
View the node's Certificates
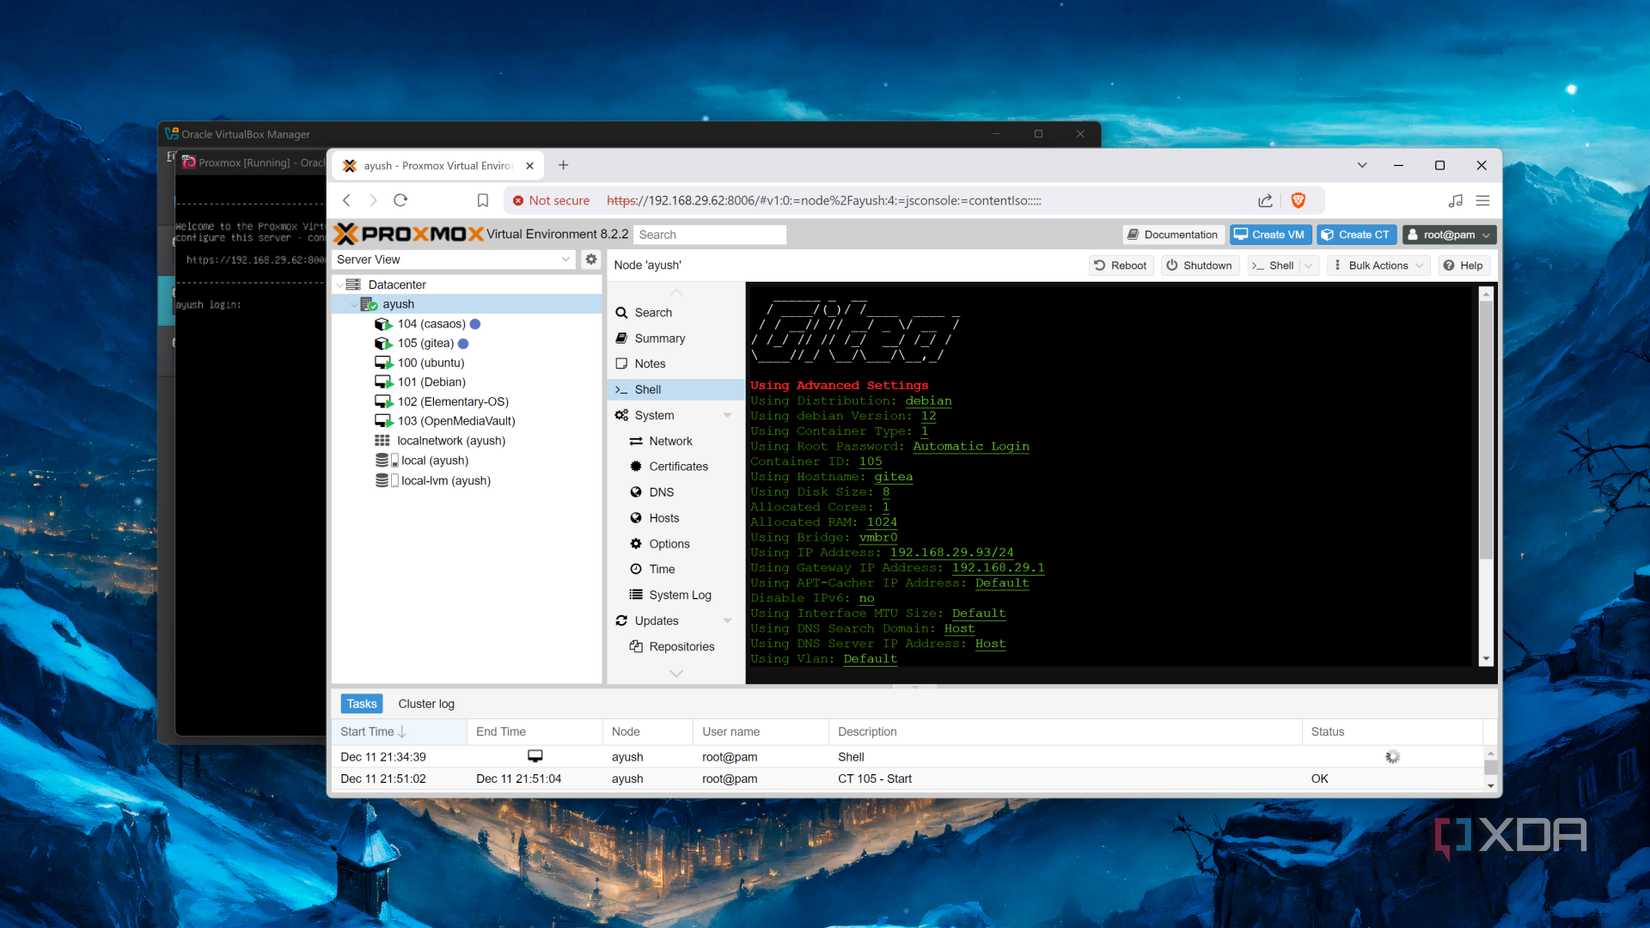point(679,466)
